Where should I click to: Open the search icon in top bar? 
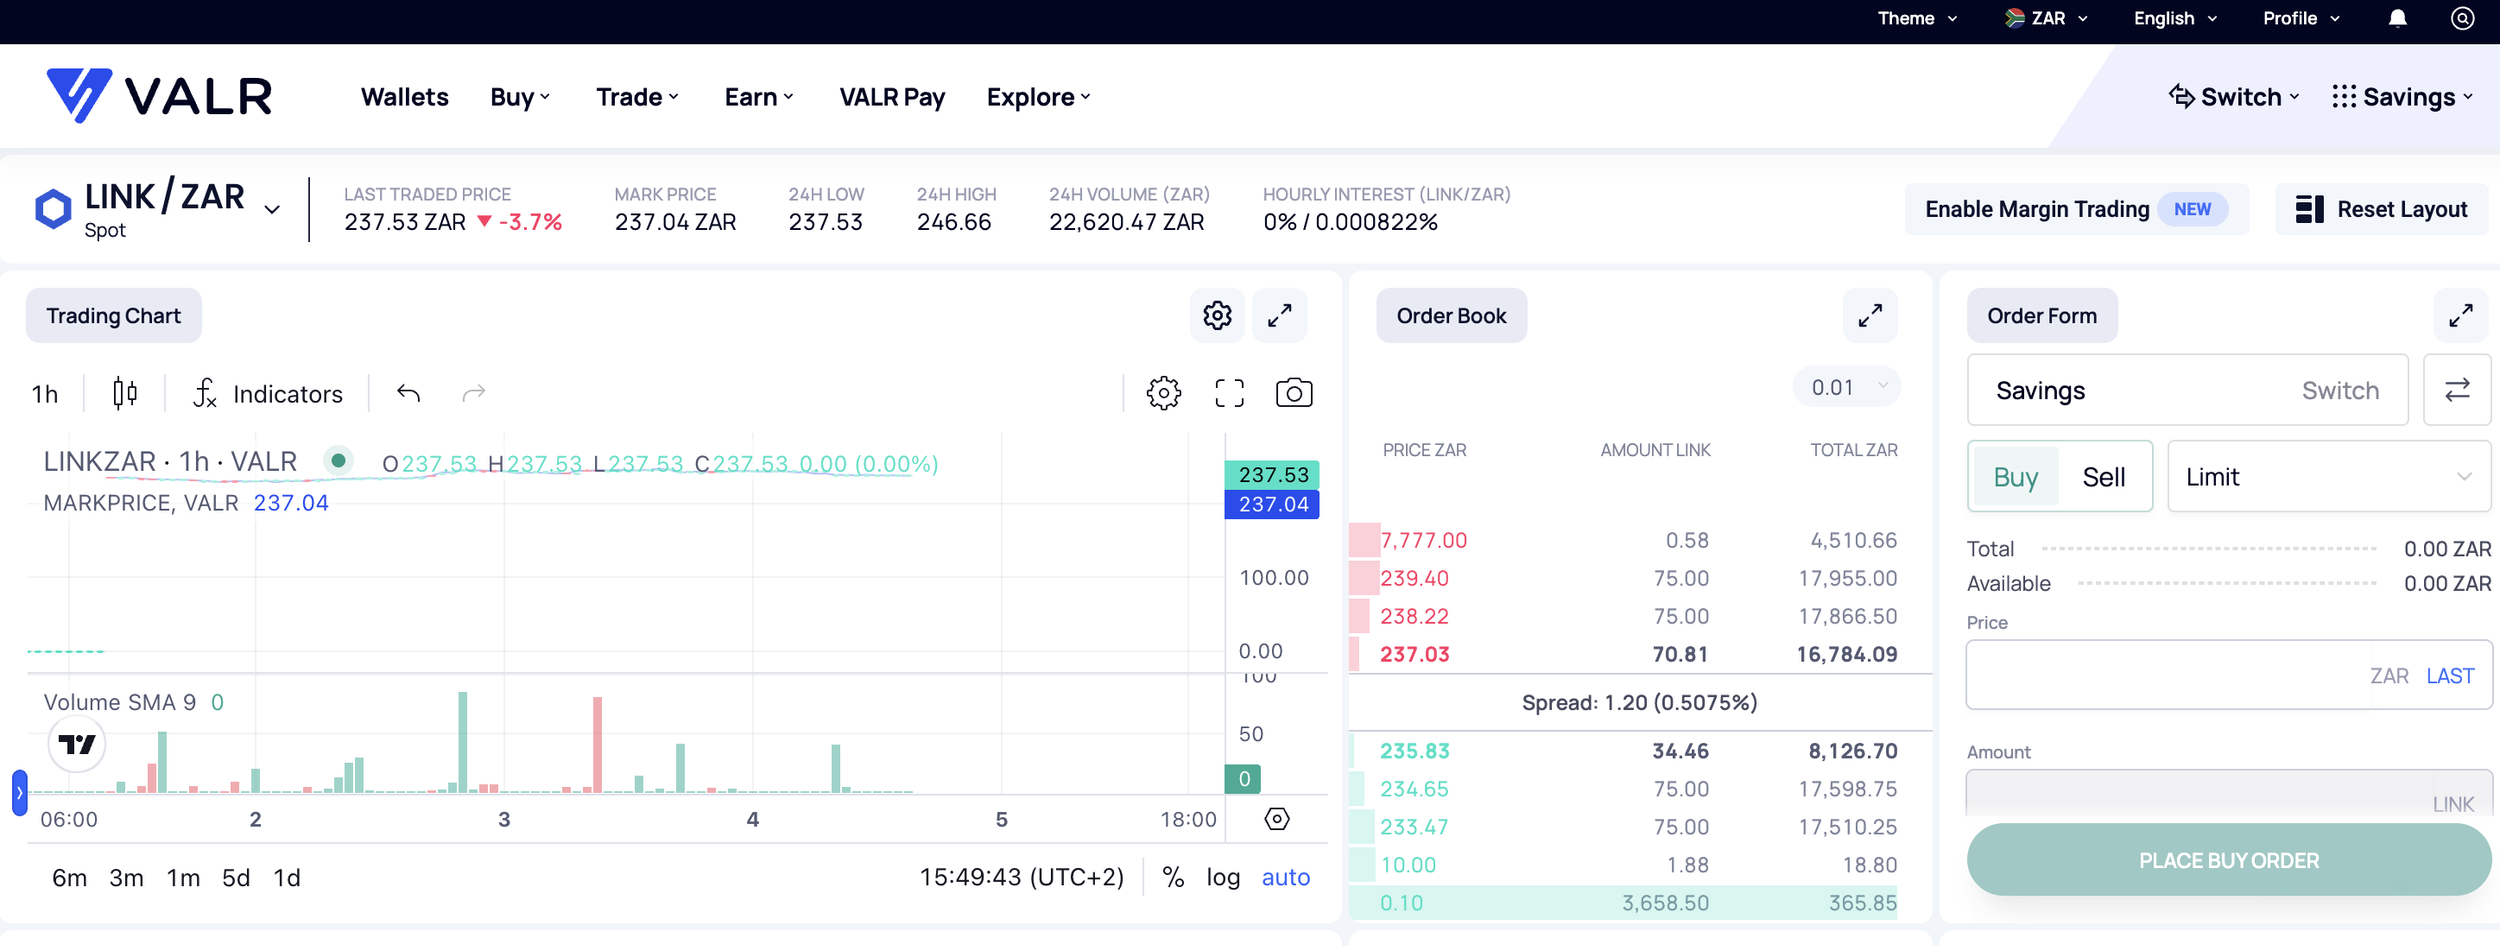(2462, 18)
